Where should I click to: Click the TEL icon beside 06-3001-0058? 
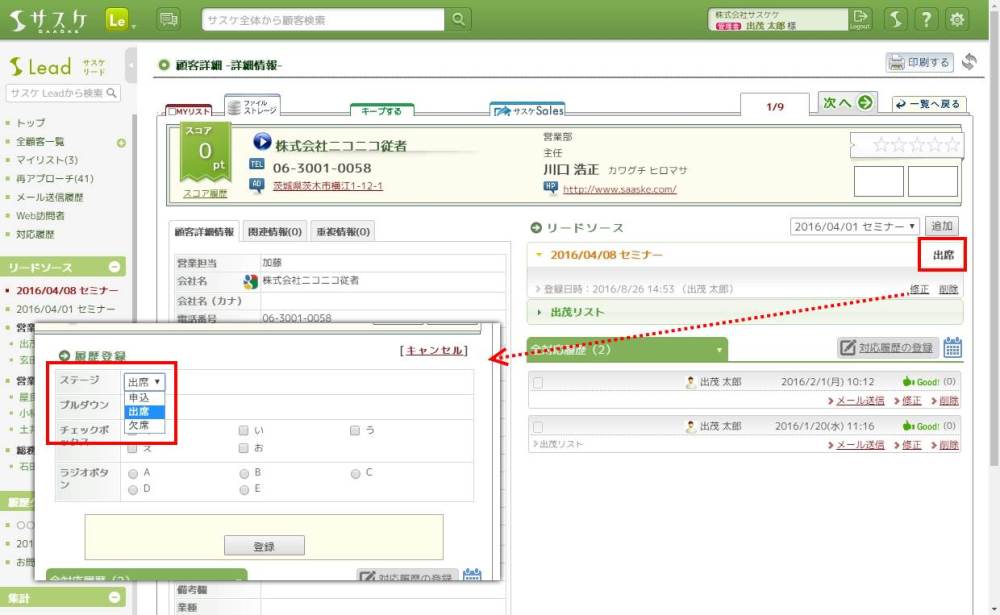[256, 165]
